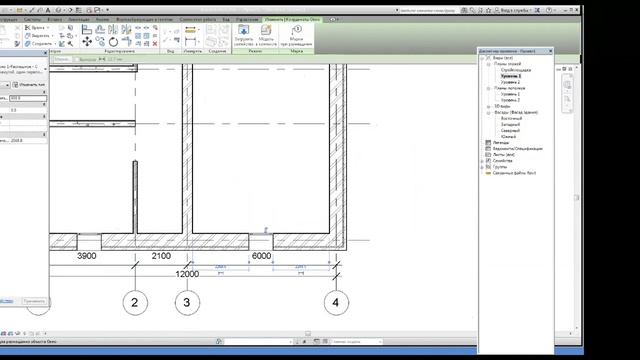Screen dimensions: 640x360
Task: Select the Align tool in ribbon
Action: pos(87,29)
